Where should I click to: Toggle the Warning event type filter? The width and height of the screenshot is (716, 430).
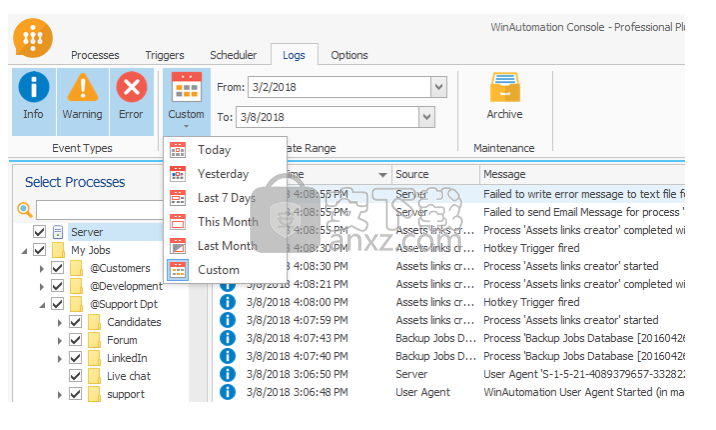[x=83, y=102]
